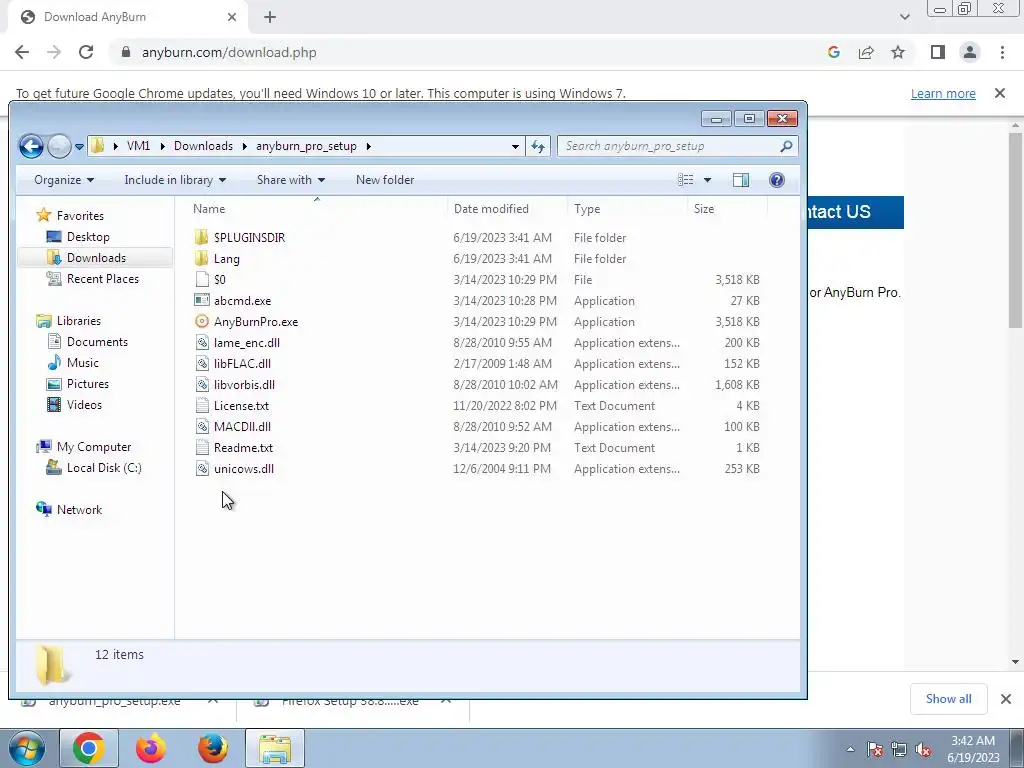This screenshot has width=1024, height=768.
Task: Select the MACDll.dll file icon
Action: pyautogui.click(x=202, y=426)
